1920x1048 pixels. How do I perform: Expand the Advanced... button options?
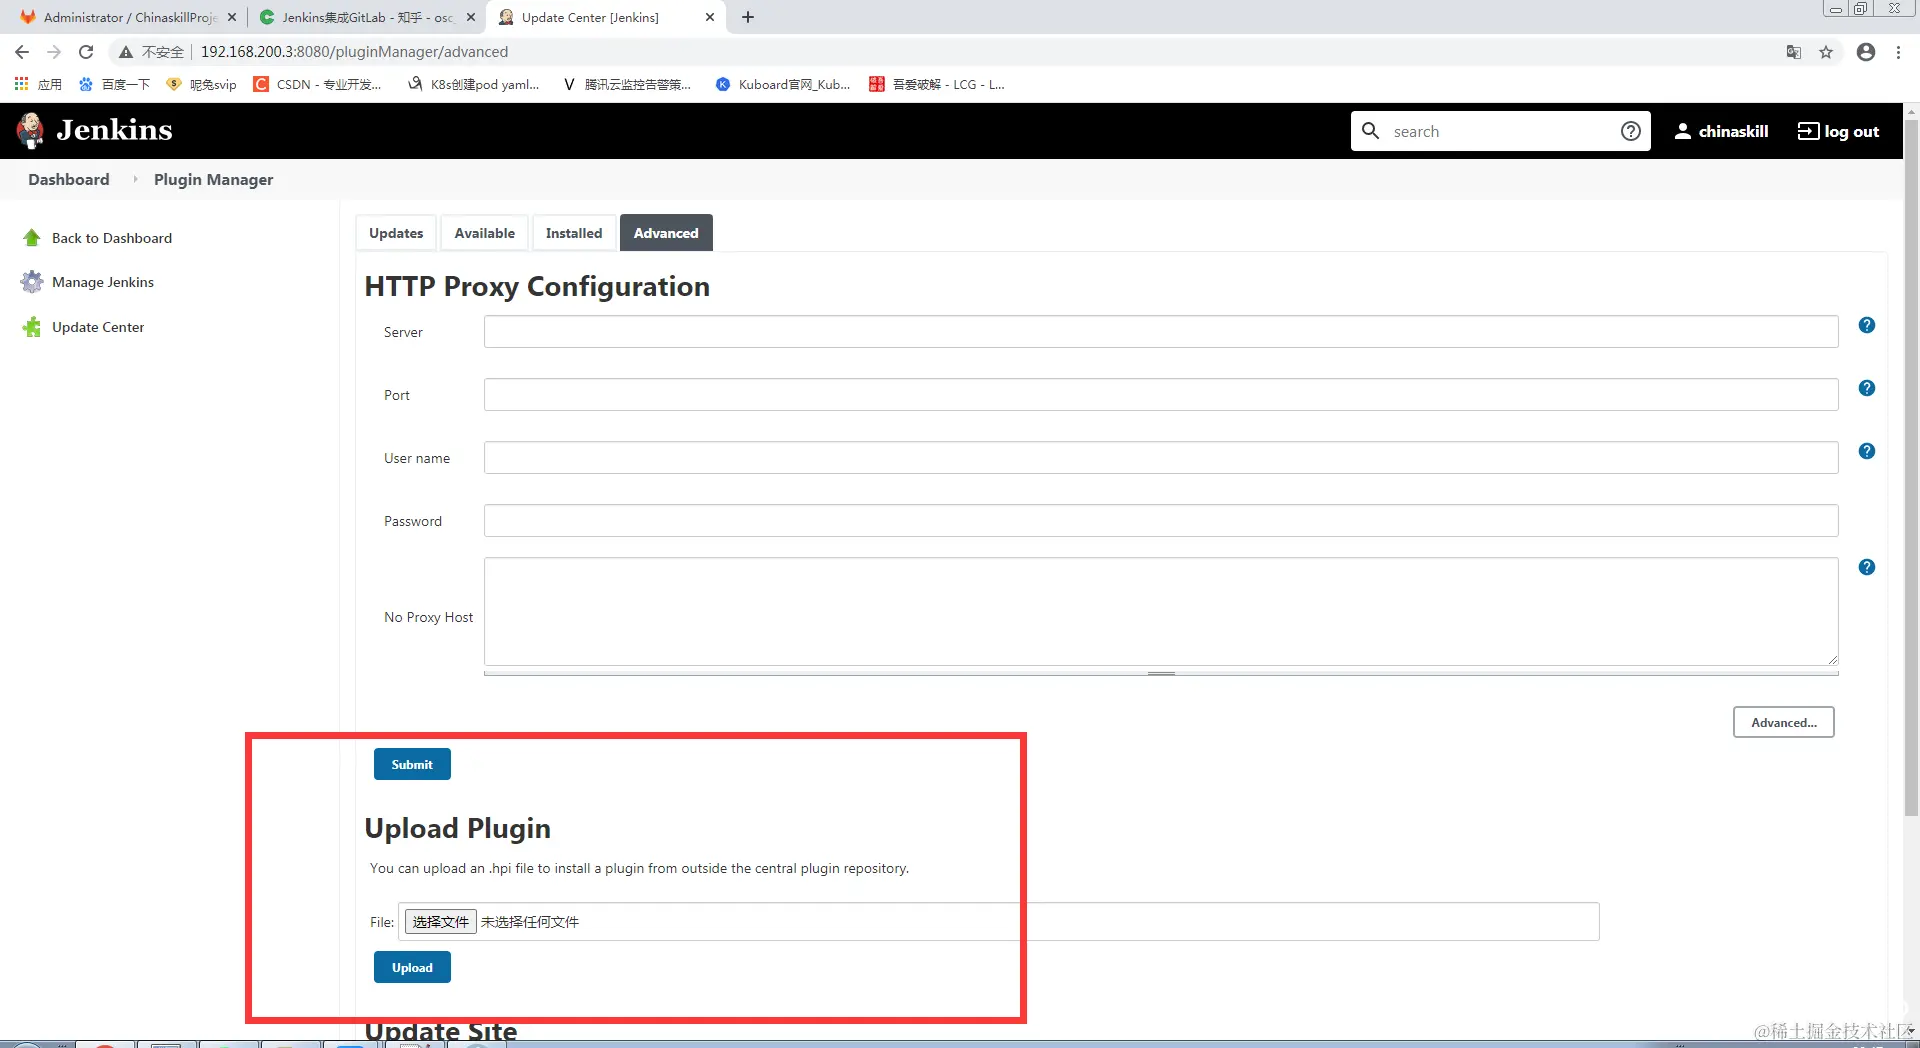[1783, 722]
